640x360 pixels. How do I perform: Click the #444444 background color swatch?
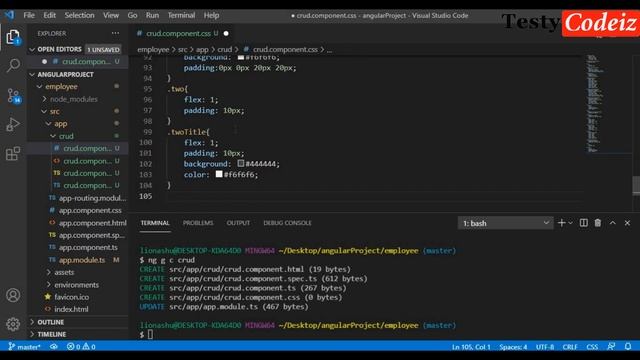241,163
